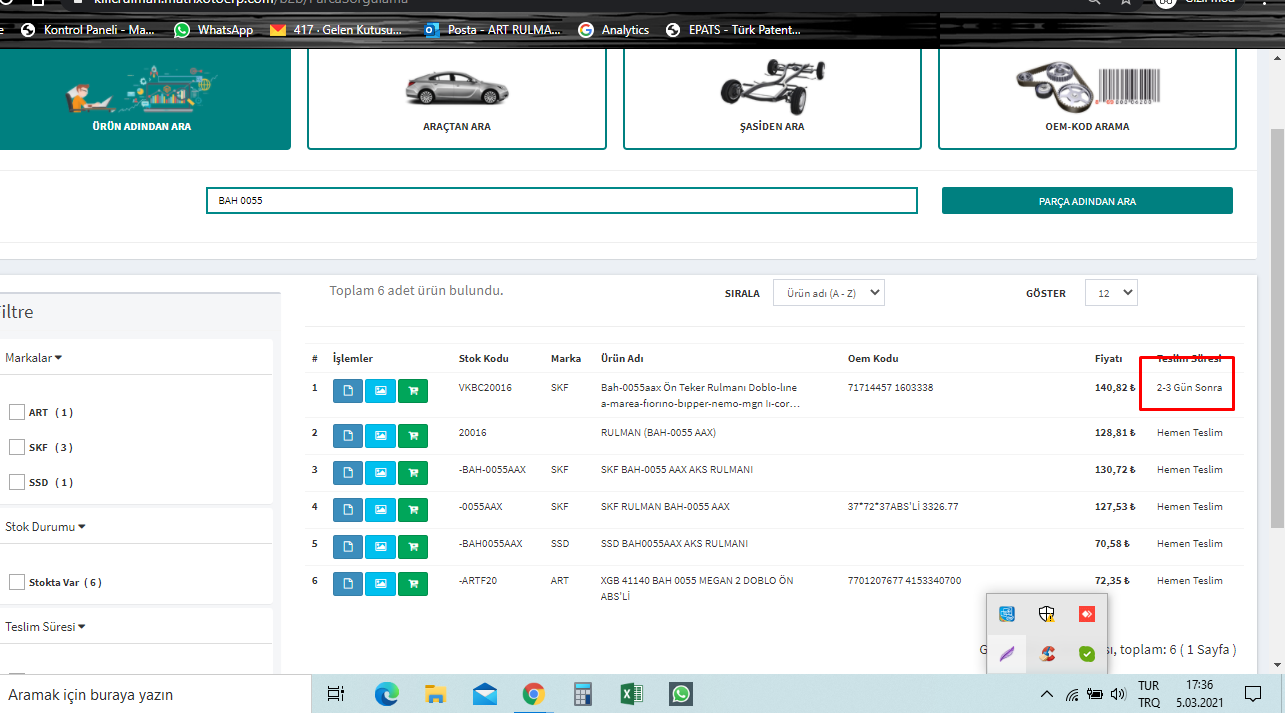
Task: View image of row 6 ART product
Action: [x=380, y=583]
